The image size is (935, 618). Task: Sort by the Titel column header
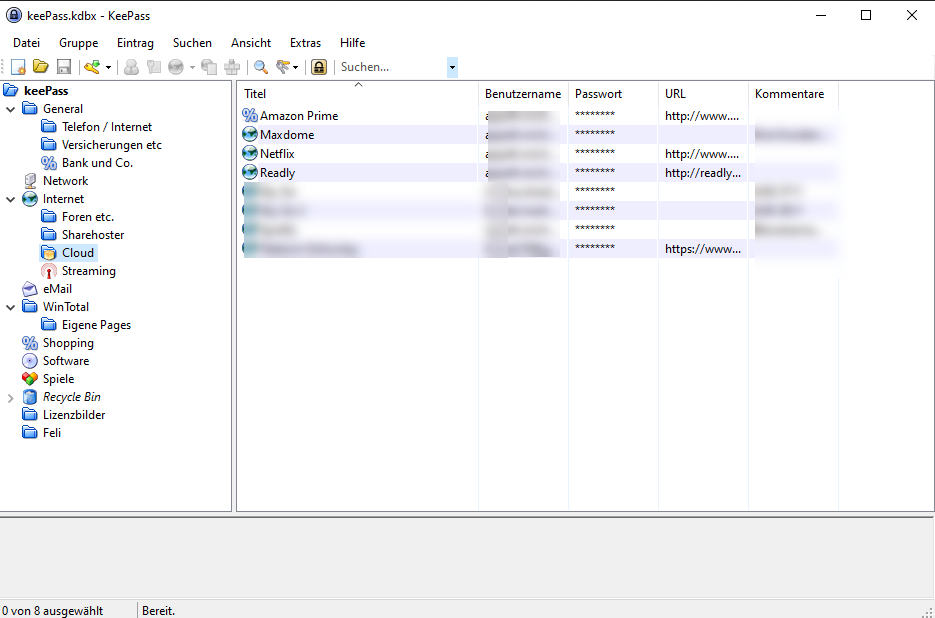tap(358, 94)
